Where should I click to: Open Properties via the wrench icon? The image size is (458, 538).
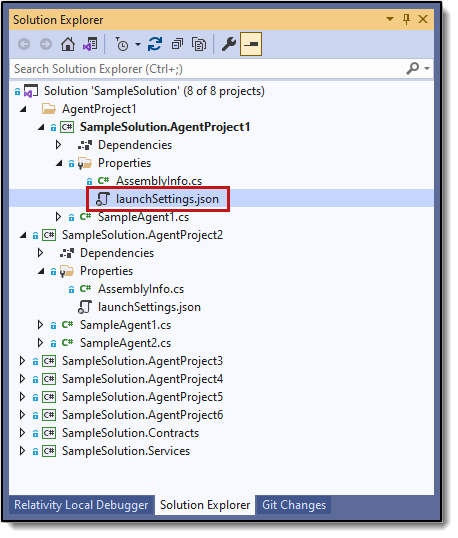tap(228, 44)
